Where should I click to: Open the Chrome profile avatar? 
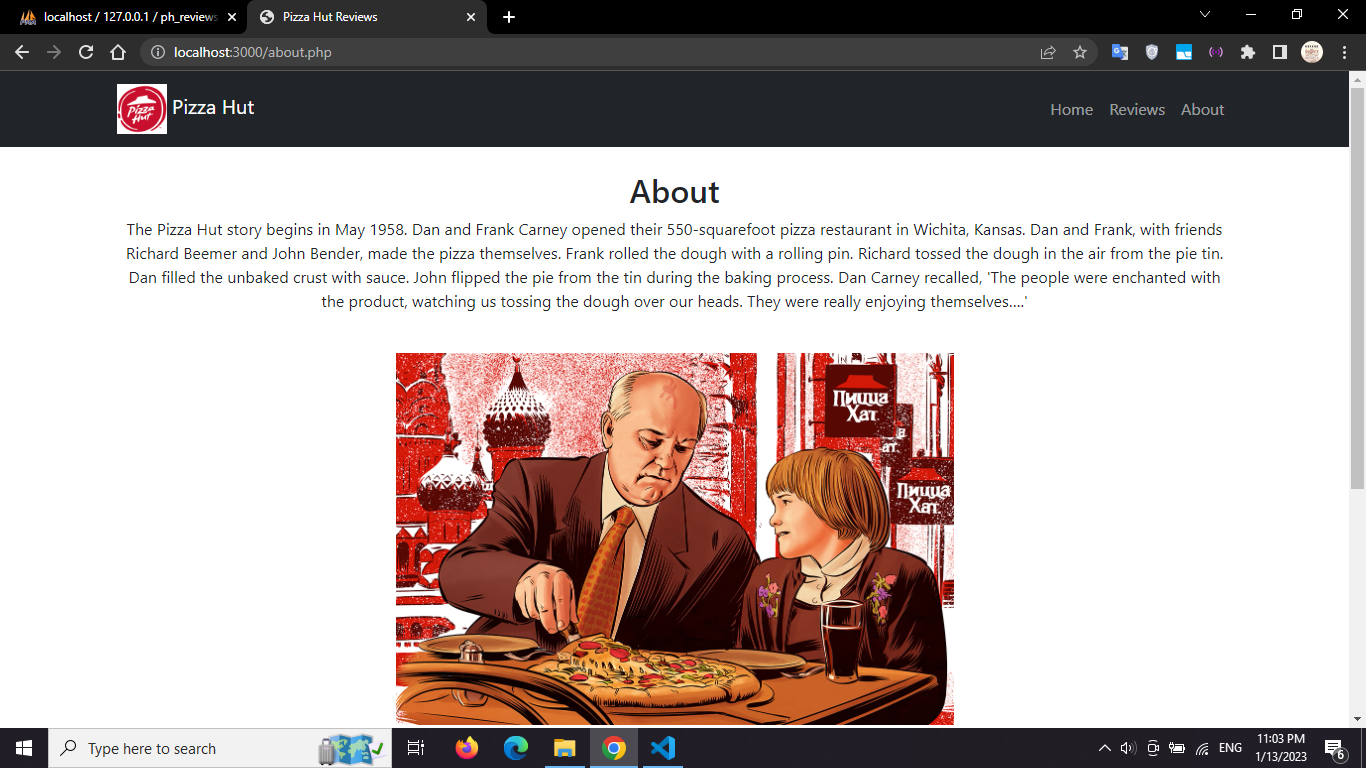(1311, 52)
